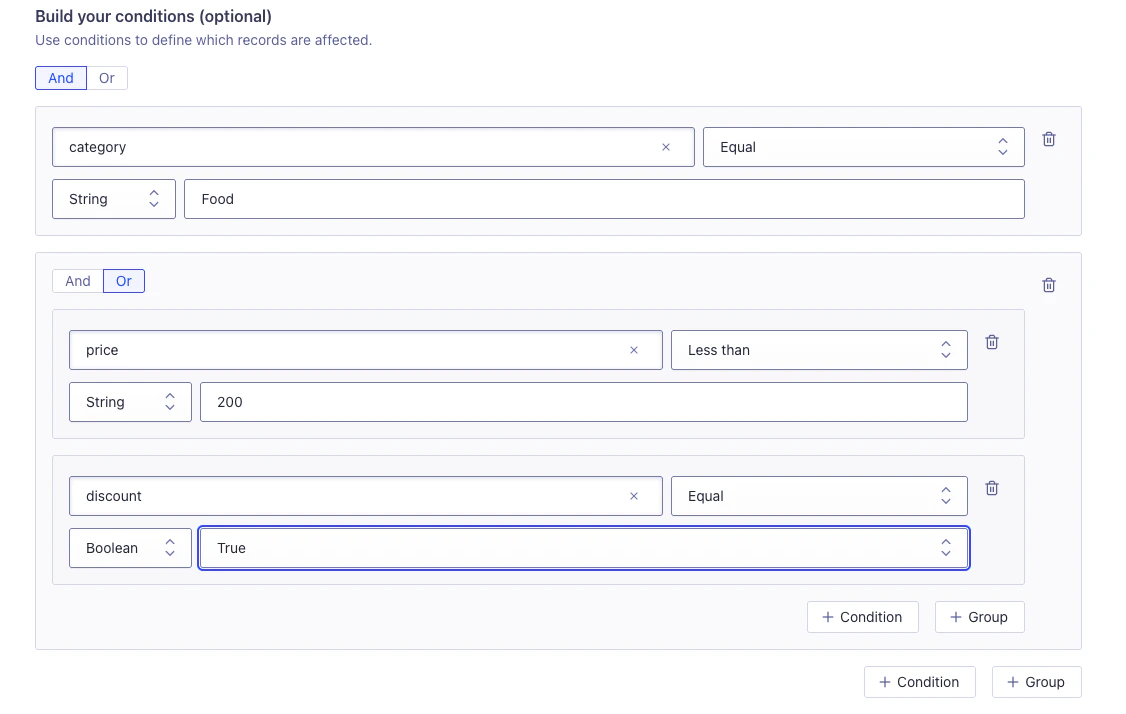Open the True value dropdown
The image size is (1126, 714).
[x=584, y=548]
